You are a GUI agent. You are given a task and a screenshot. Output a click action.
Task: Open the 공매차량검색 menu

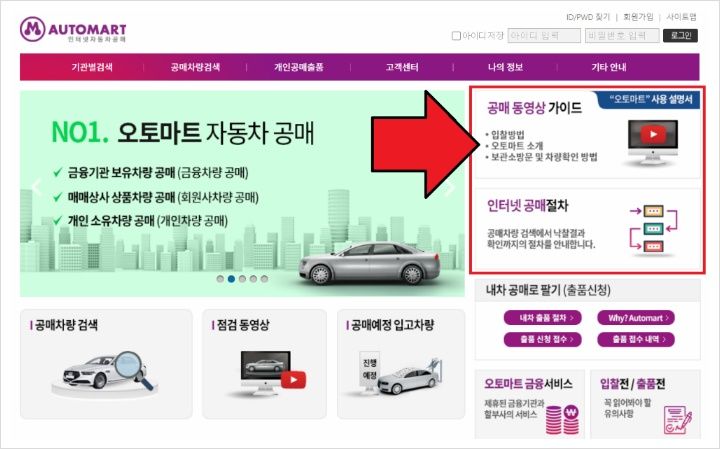coord(195,67)
